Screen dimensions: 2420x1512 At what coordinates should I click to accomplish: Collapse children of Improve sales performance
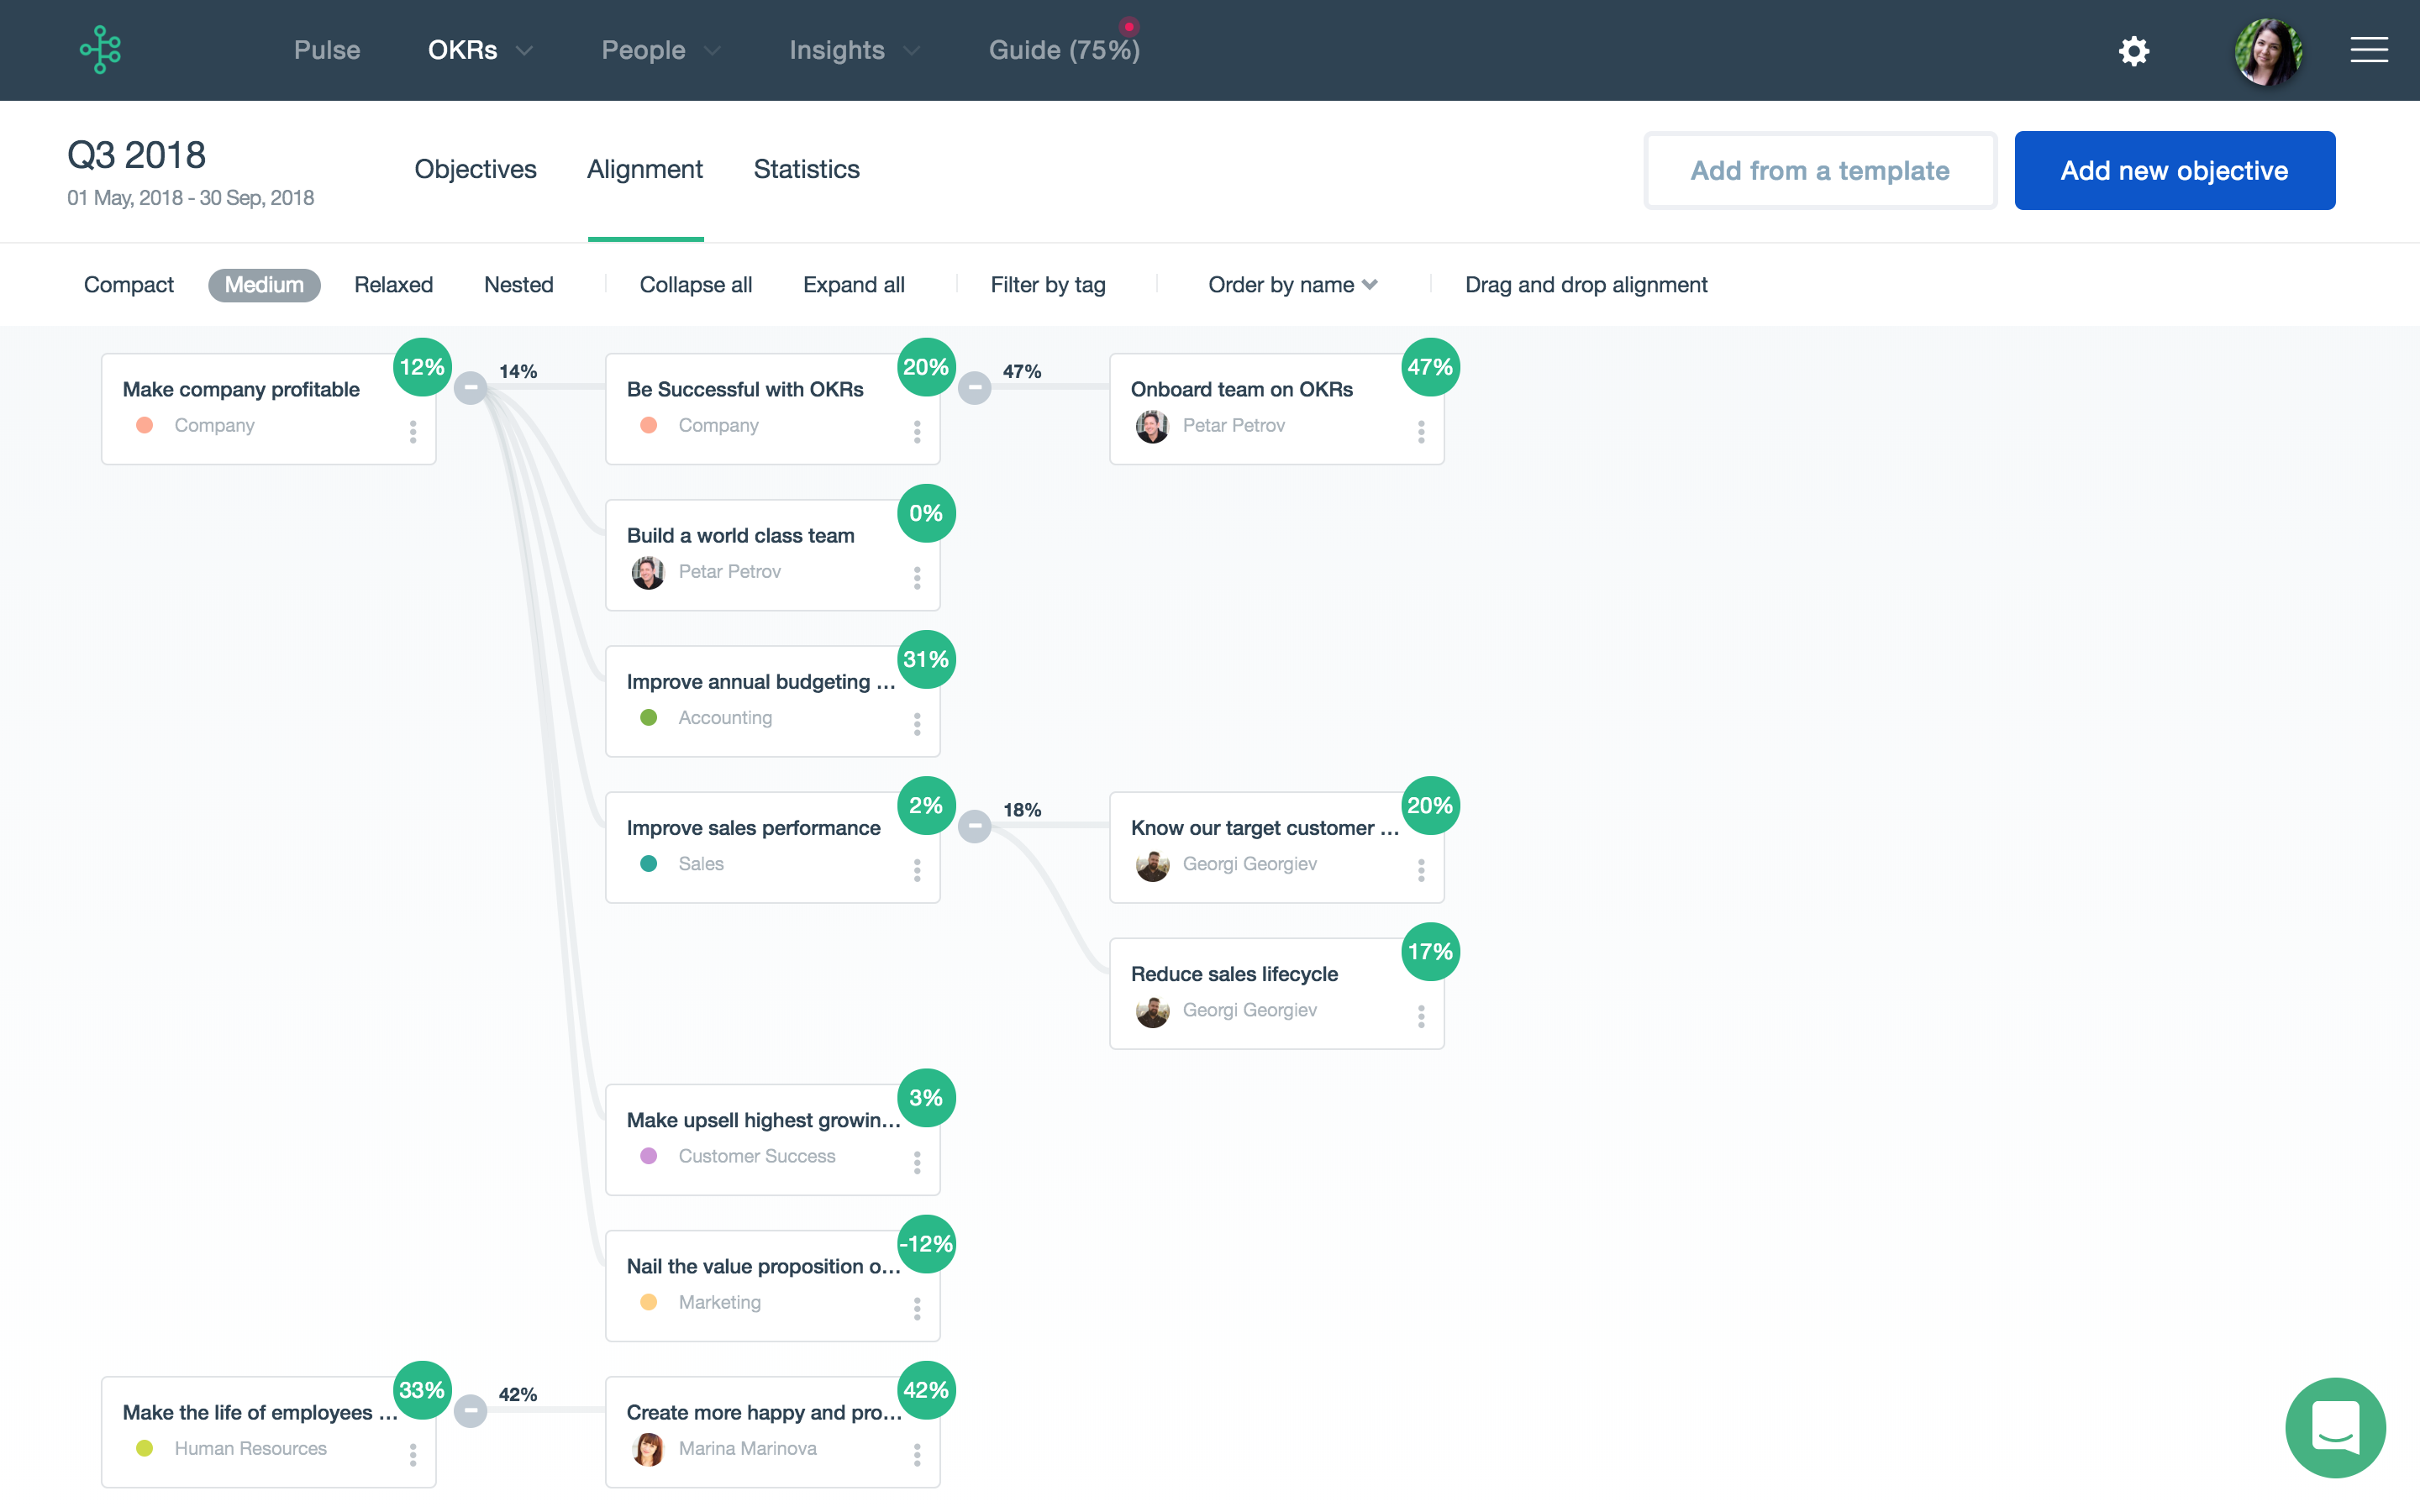click(975, 826)
